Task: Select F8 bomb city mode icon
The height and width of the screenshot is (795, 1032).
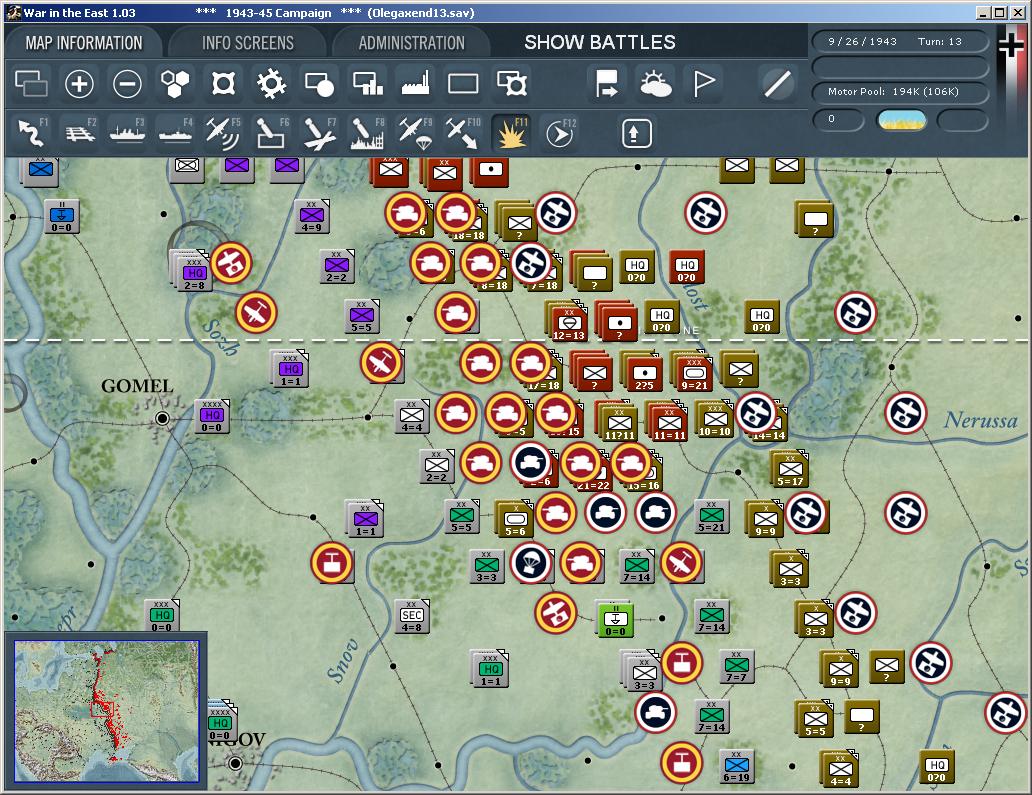Action: 367,132
